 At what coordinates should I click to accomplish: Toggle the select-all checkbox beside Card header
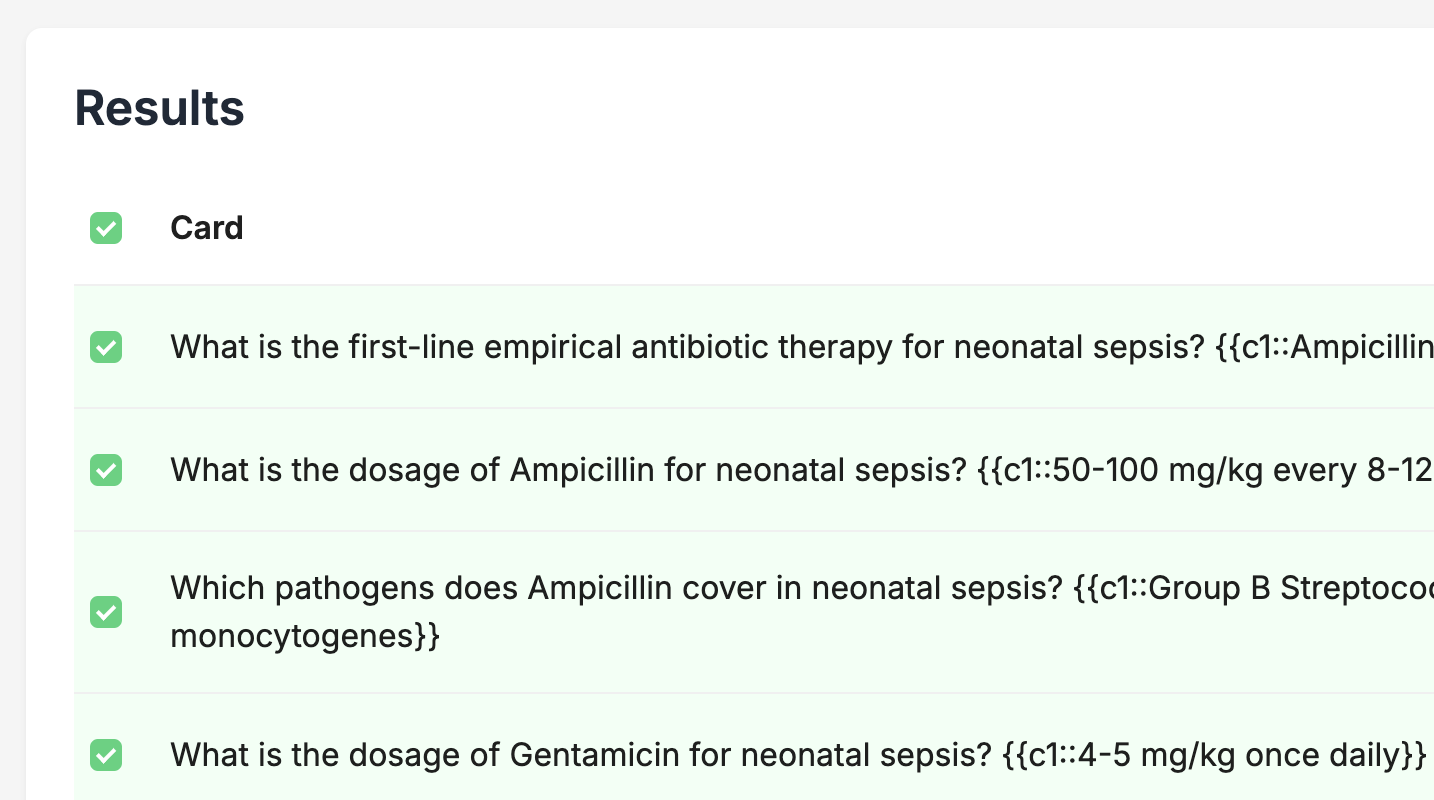point(106,228)
